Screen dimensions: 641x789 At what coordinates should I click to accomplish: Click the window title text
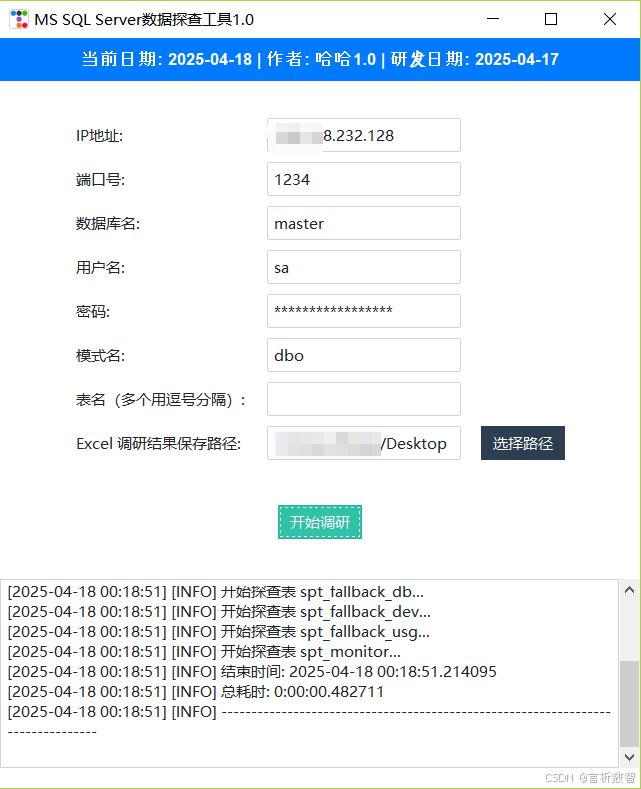click(144, 20)
